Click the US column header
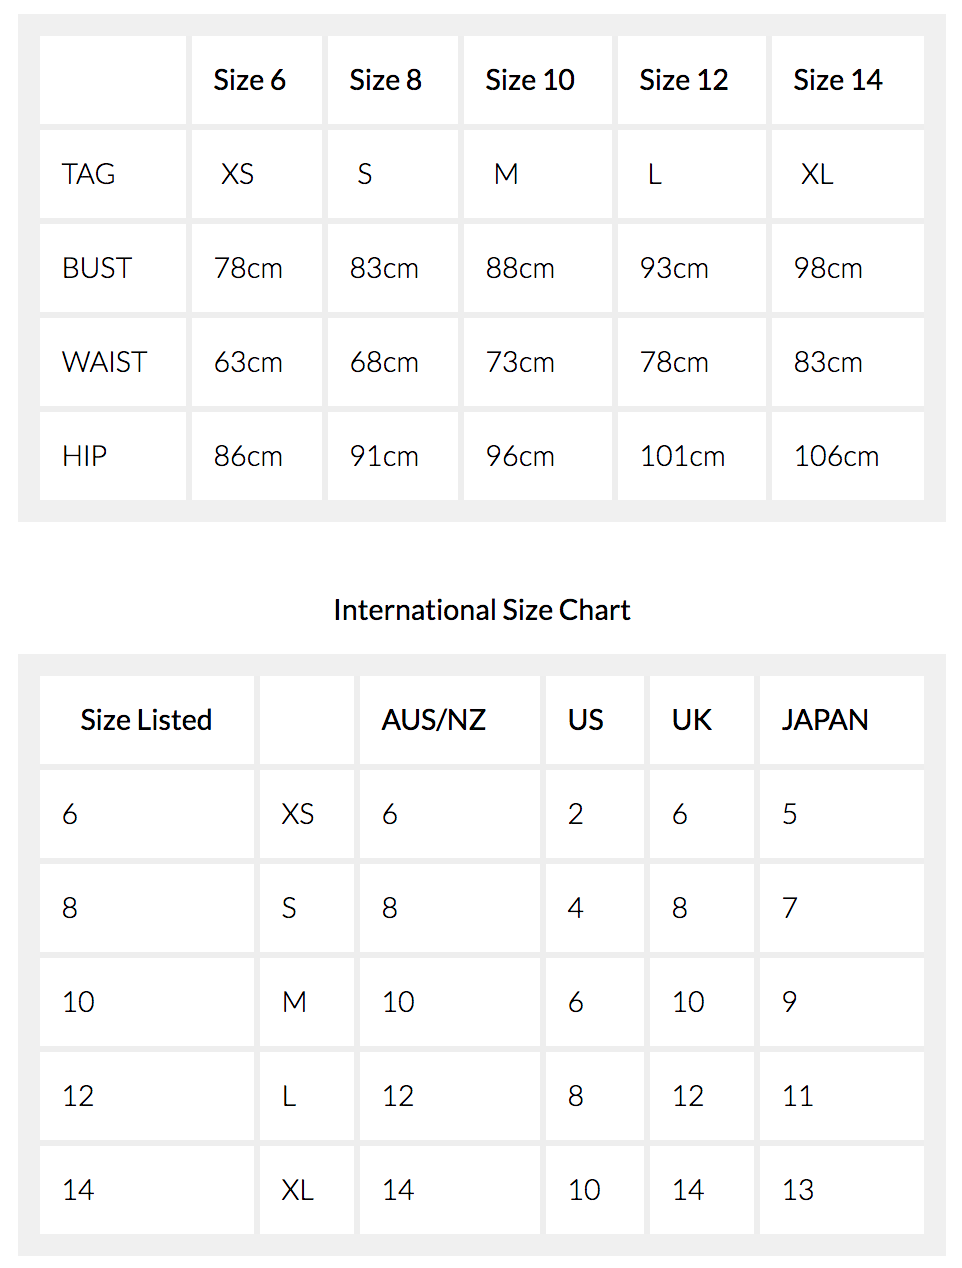 click(586, 720)
